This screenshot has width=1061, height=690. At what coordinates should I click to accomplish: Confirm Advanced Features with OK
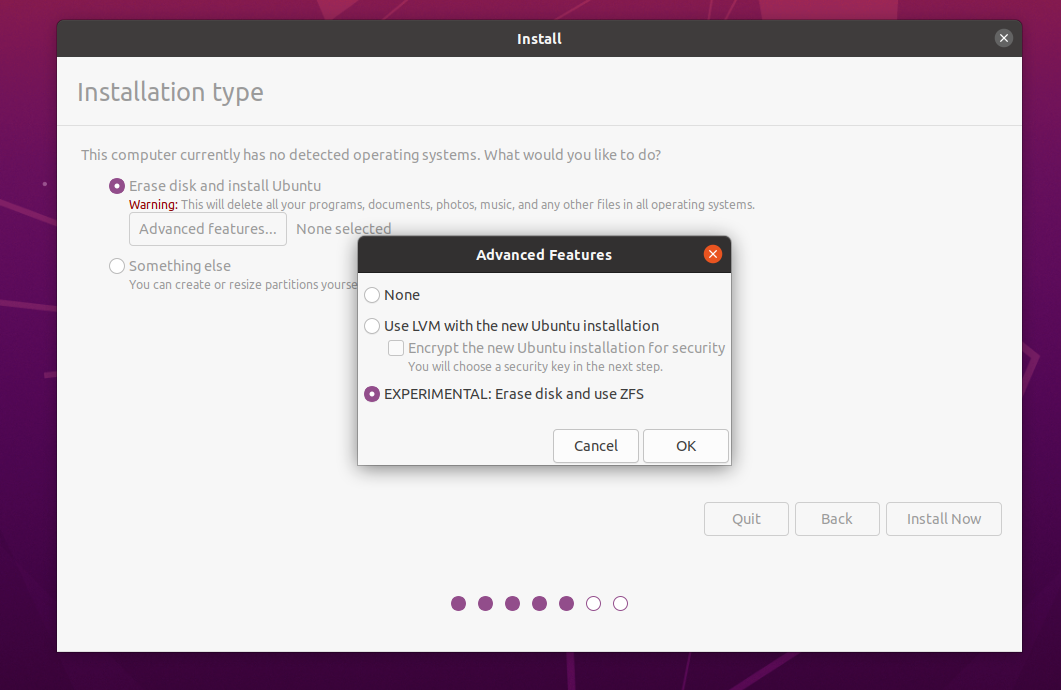(x=685, y=446)
